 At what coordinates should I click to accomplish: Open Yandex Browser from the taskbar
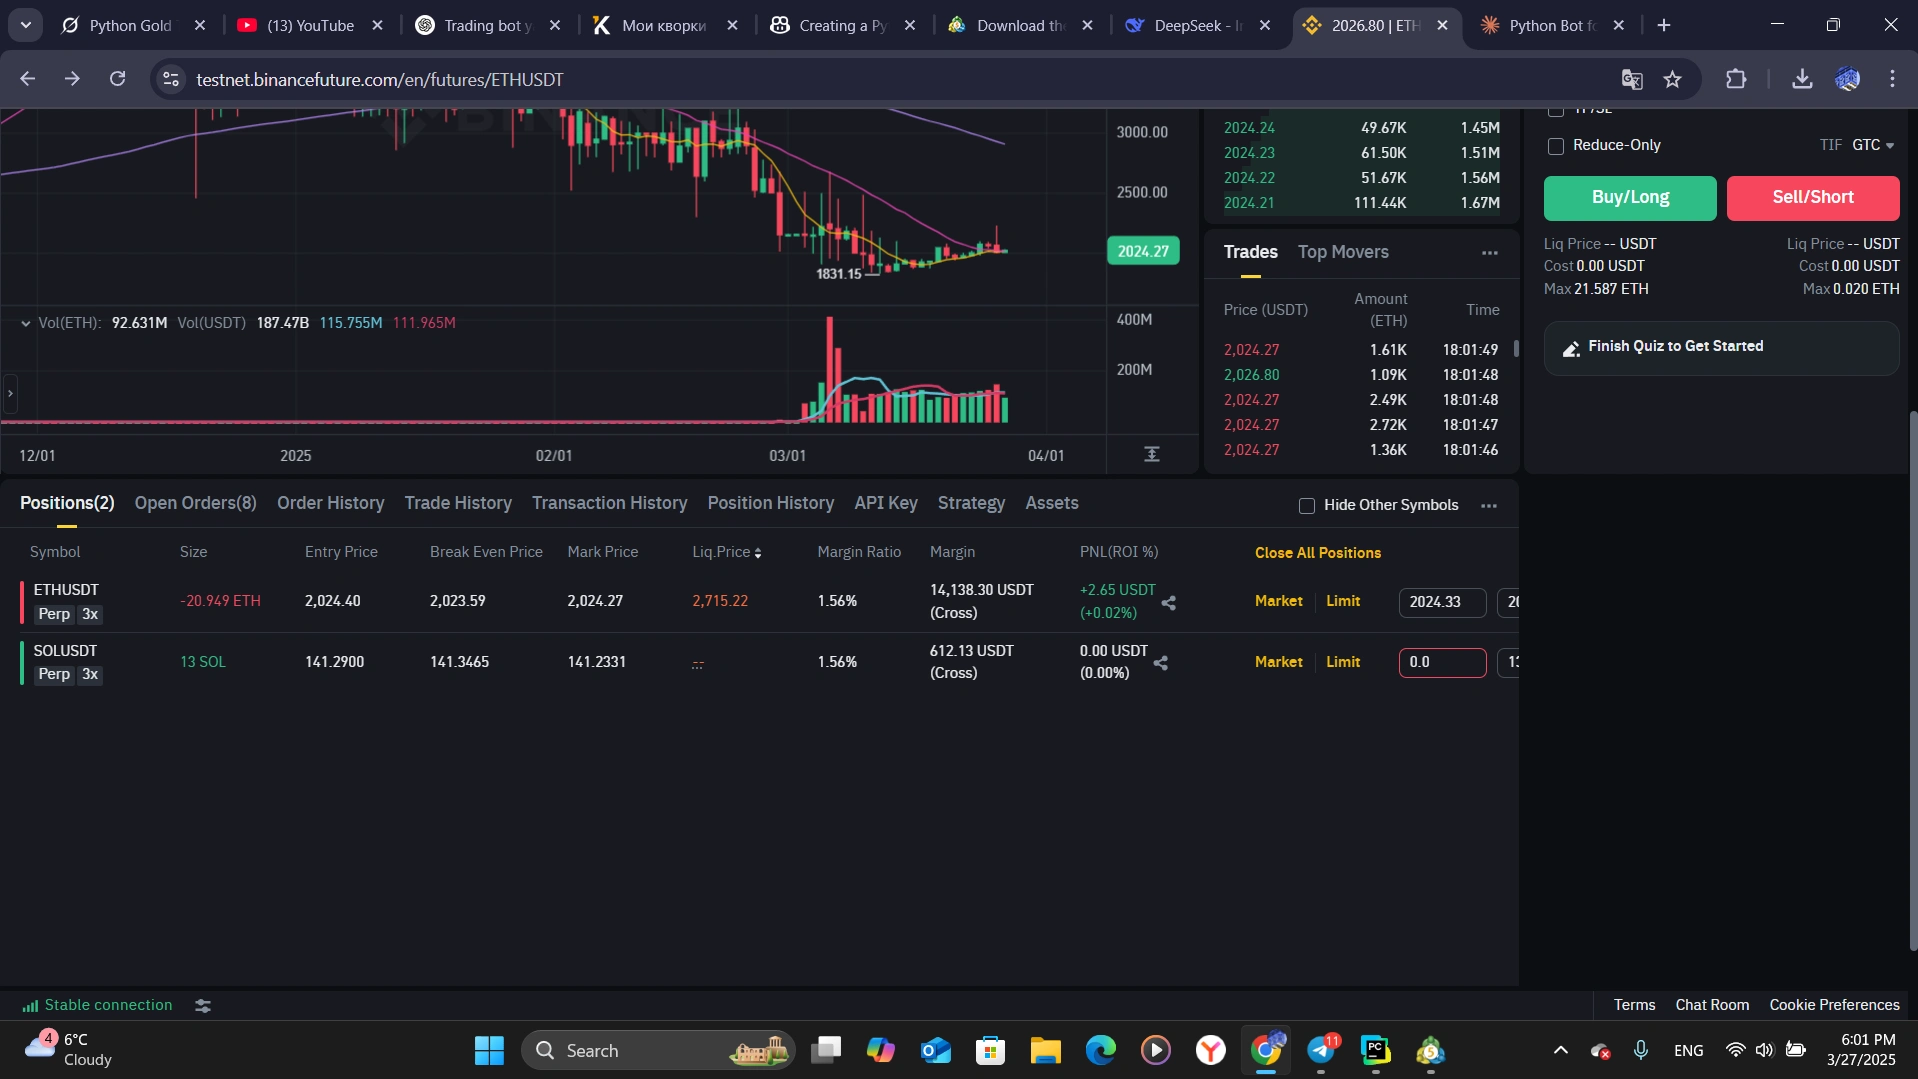pyautogui.click(x=1211, y=1050)
